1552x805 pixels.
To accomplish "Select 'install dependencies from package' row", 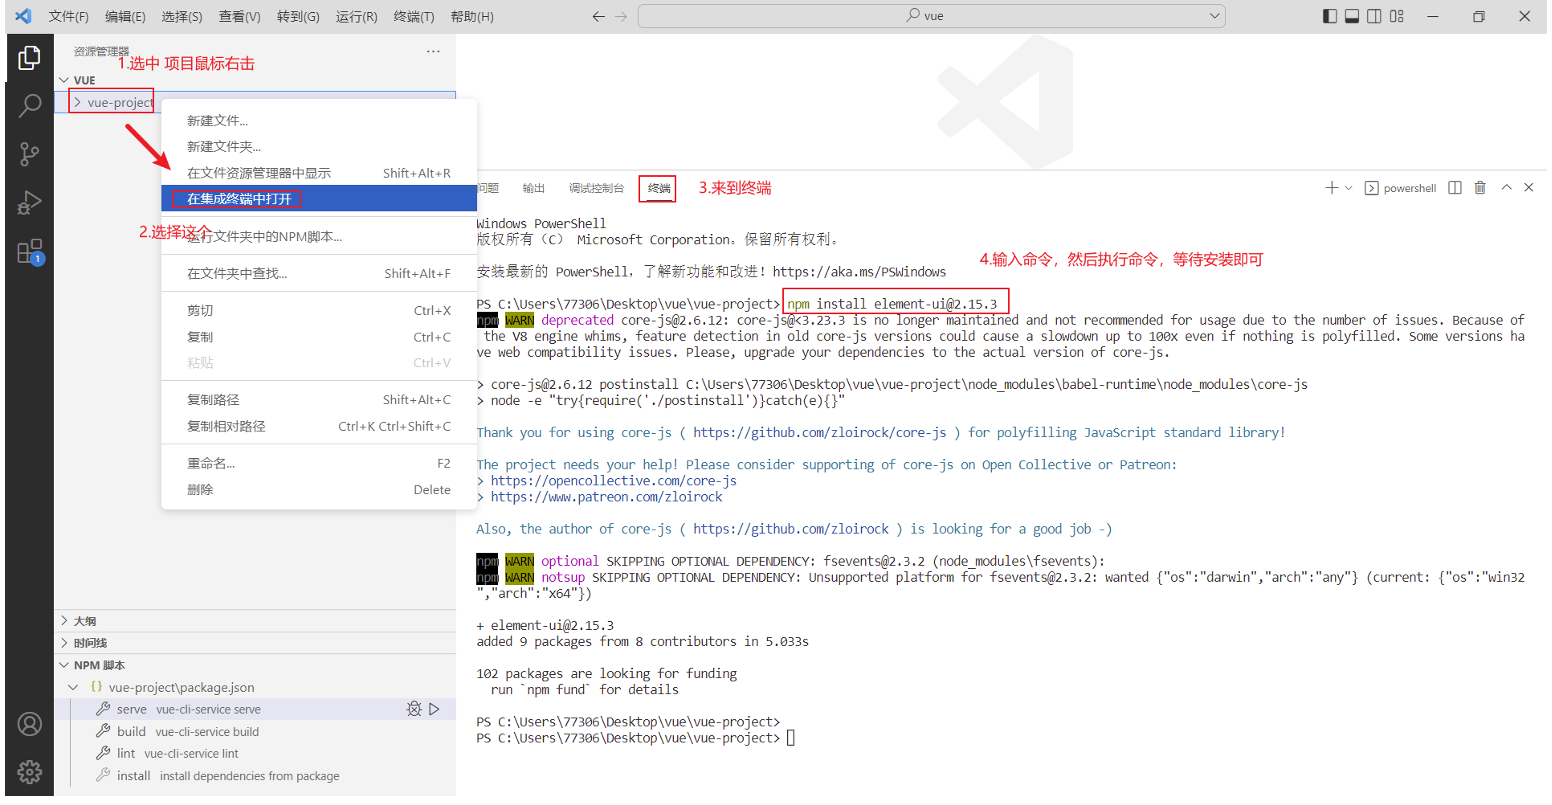I will [255, 775].
